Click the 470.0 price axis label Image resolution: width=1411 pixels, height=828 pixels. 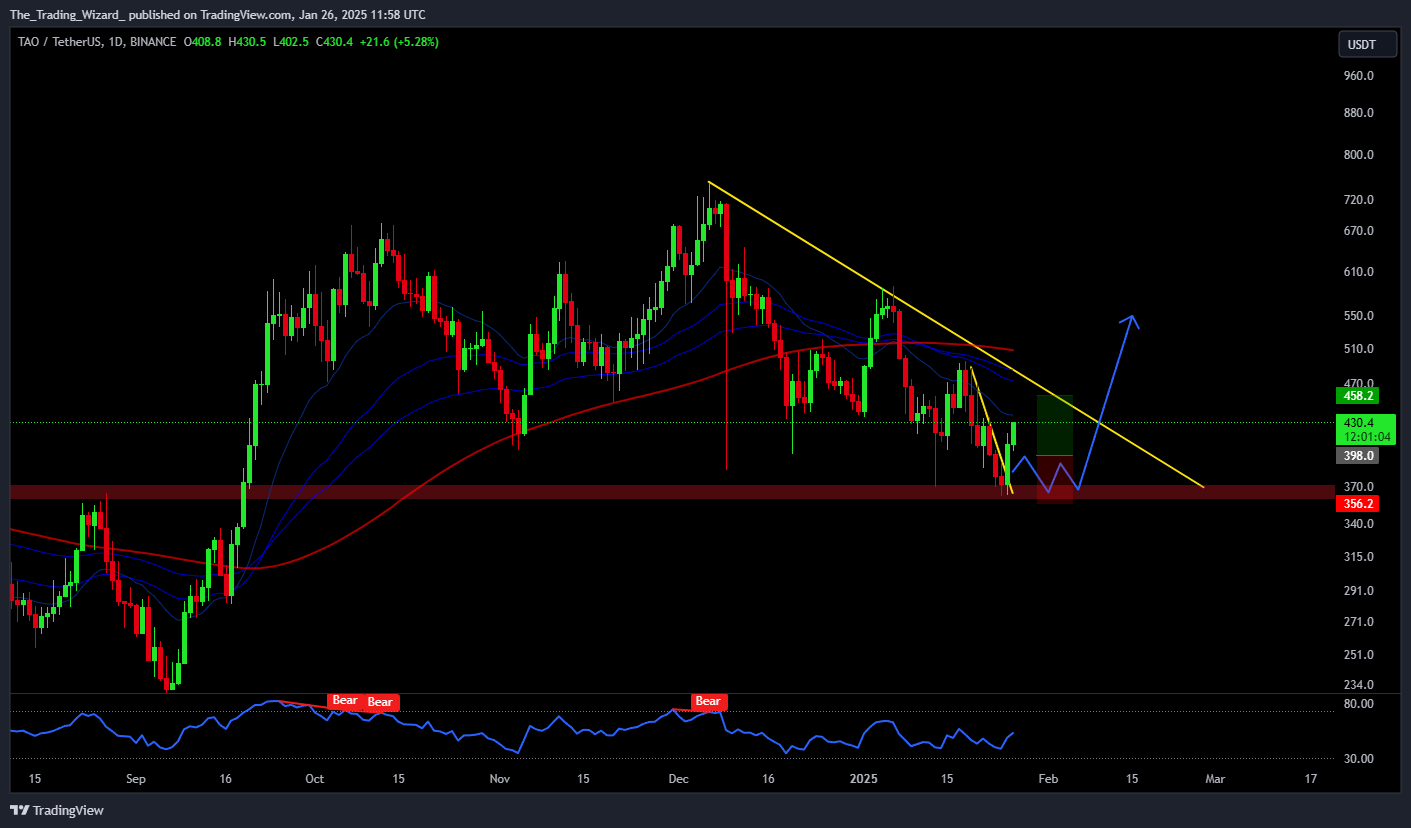pos(1359,383)
